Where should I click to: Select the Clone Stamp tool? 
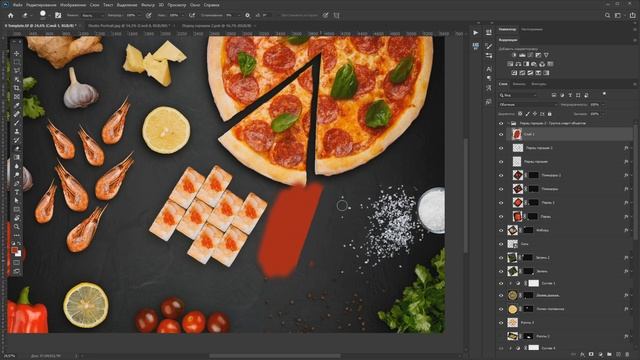17,131
